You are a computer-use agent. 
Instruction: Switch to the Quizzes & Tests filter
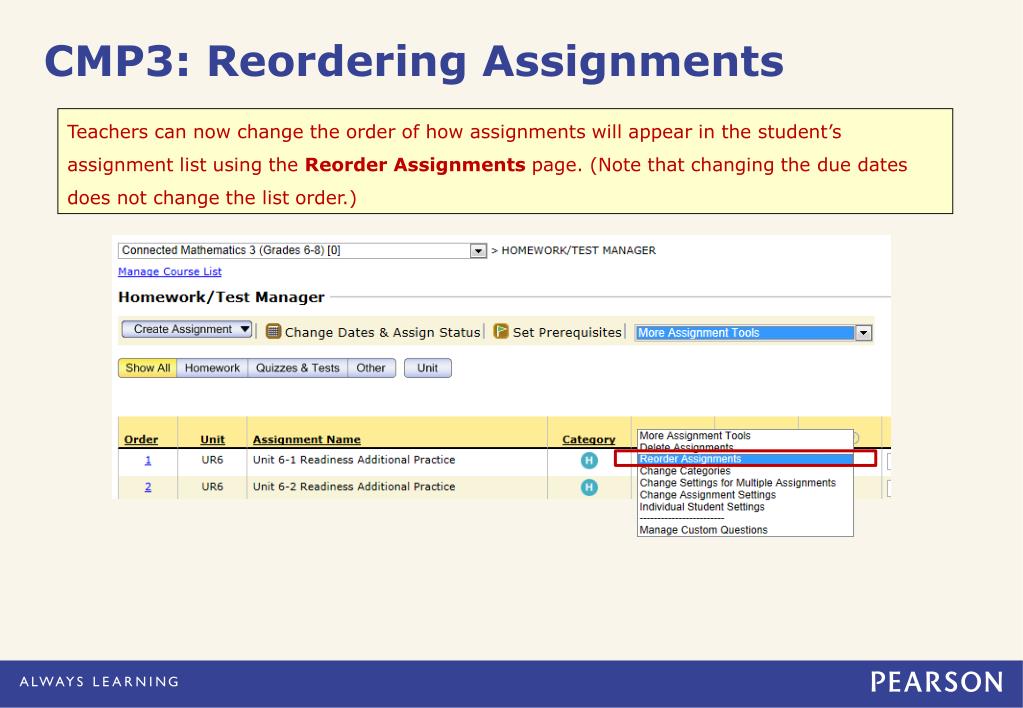(x=298, y=368)
